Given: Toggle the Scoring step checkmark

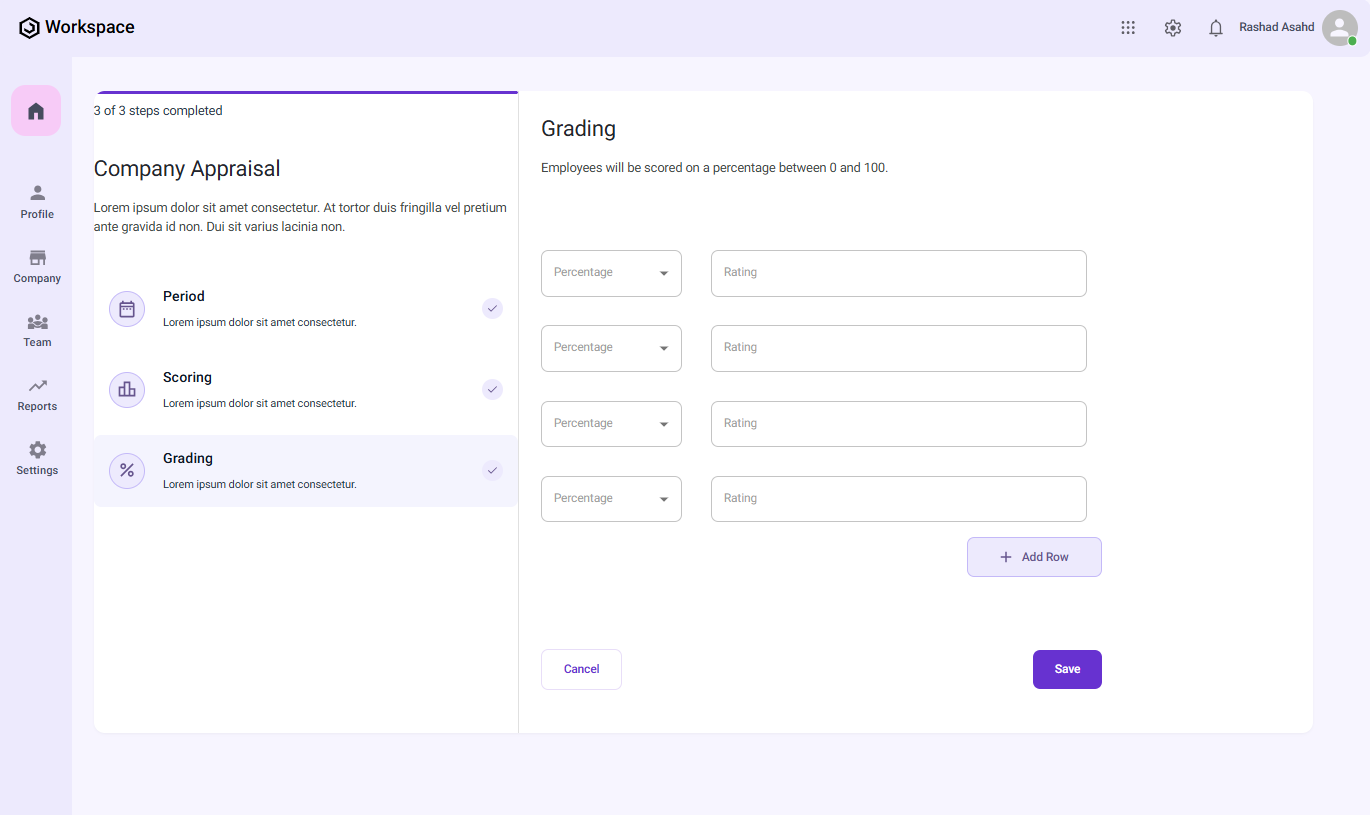Looking at the screenshot, I should click(x=492, y=390).
